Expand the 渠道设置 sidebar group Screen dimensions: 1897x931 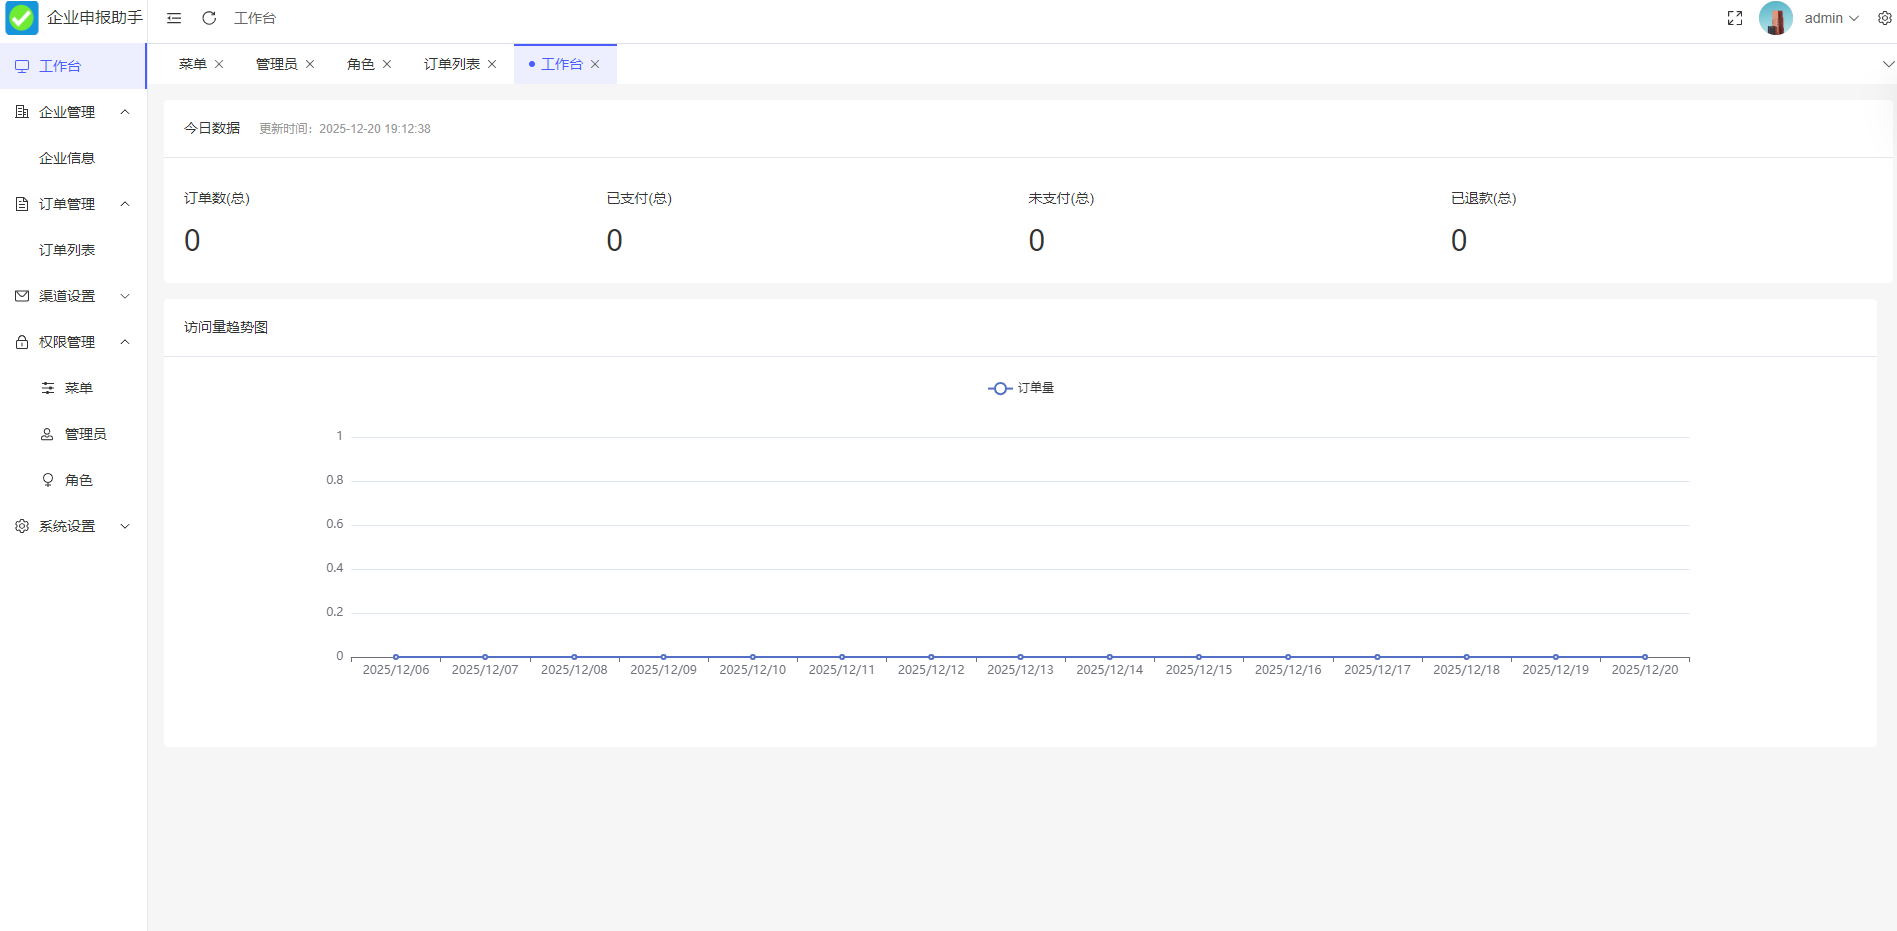click(125, 296)
